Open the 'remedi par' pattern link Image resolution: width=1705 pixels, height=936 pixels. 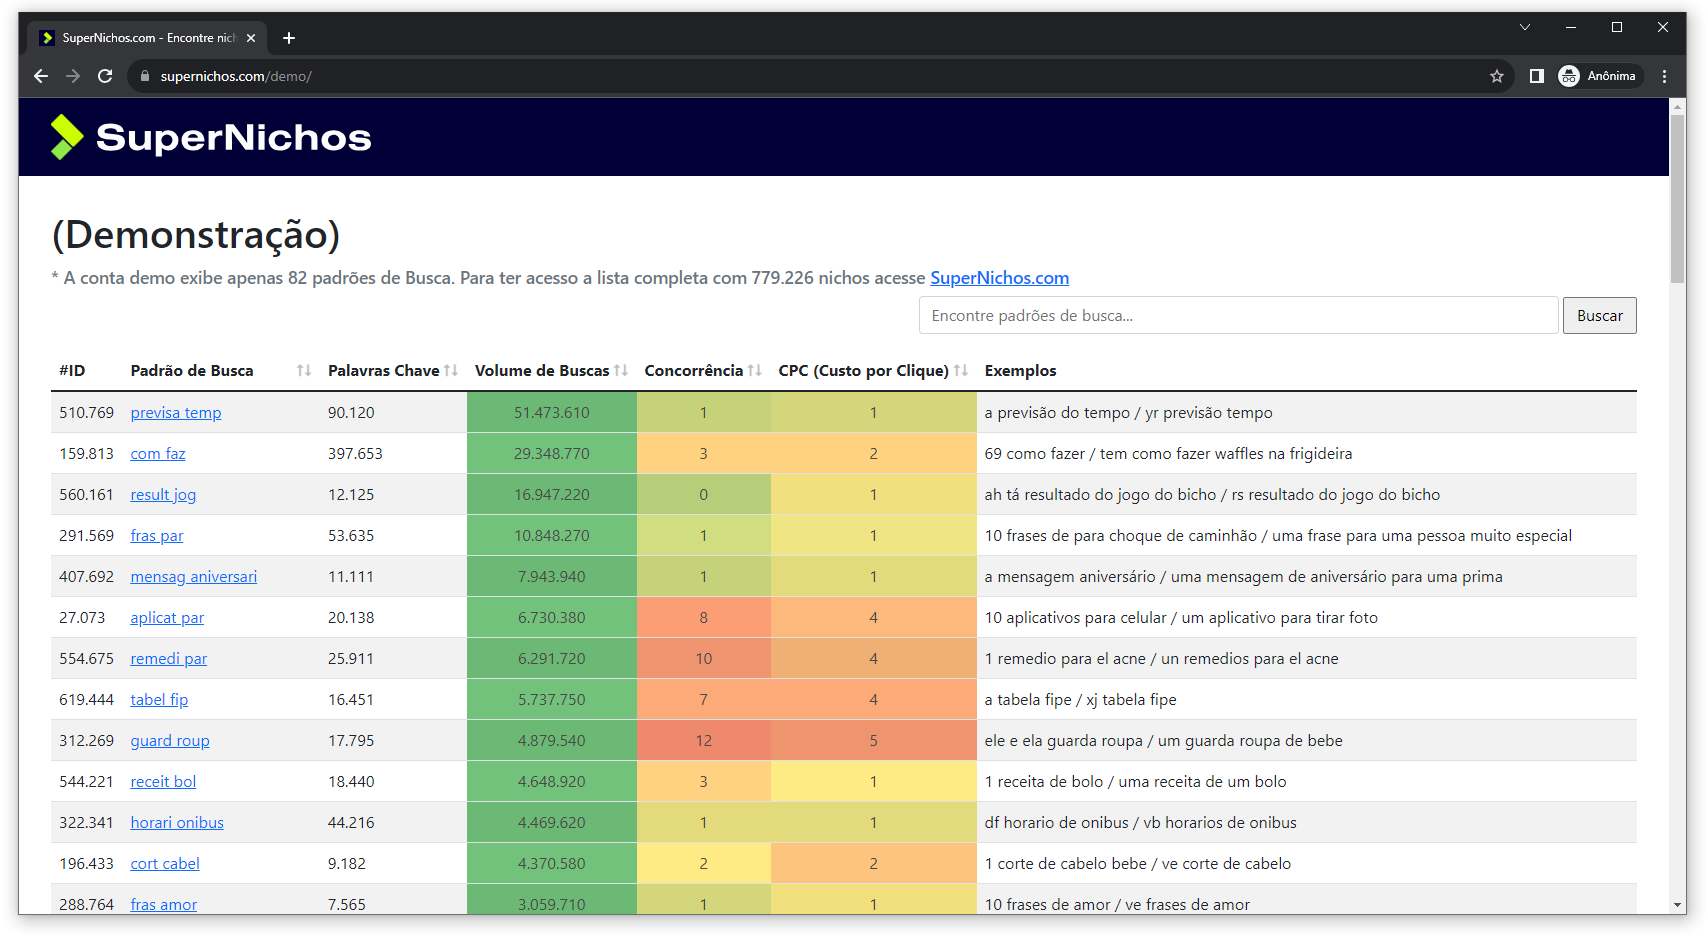coord(169,659)
